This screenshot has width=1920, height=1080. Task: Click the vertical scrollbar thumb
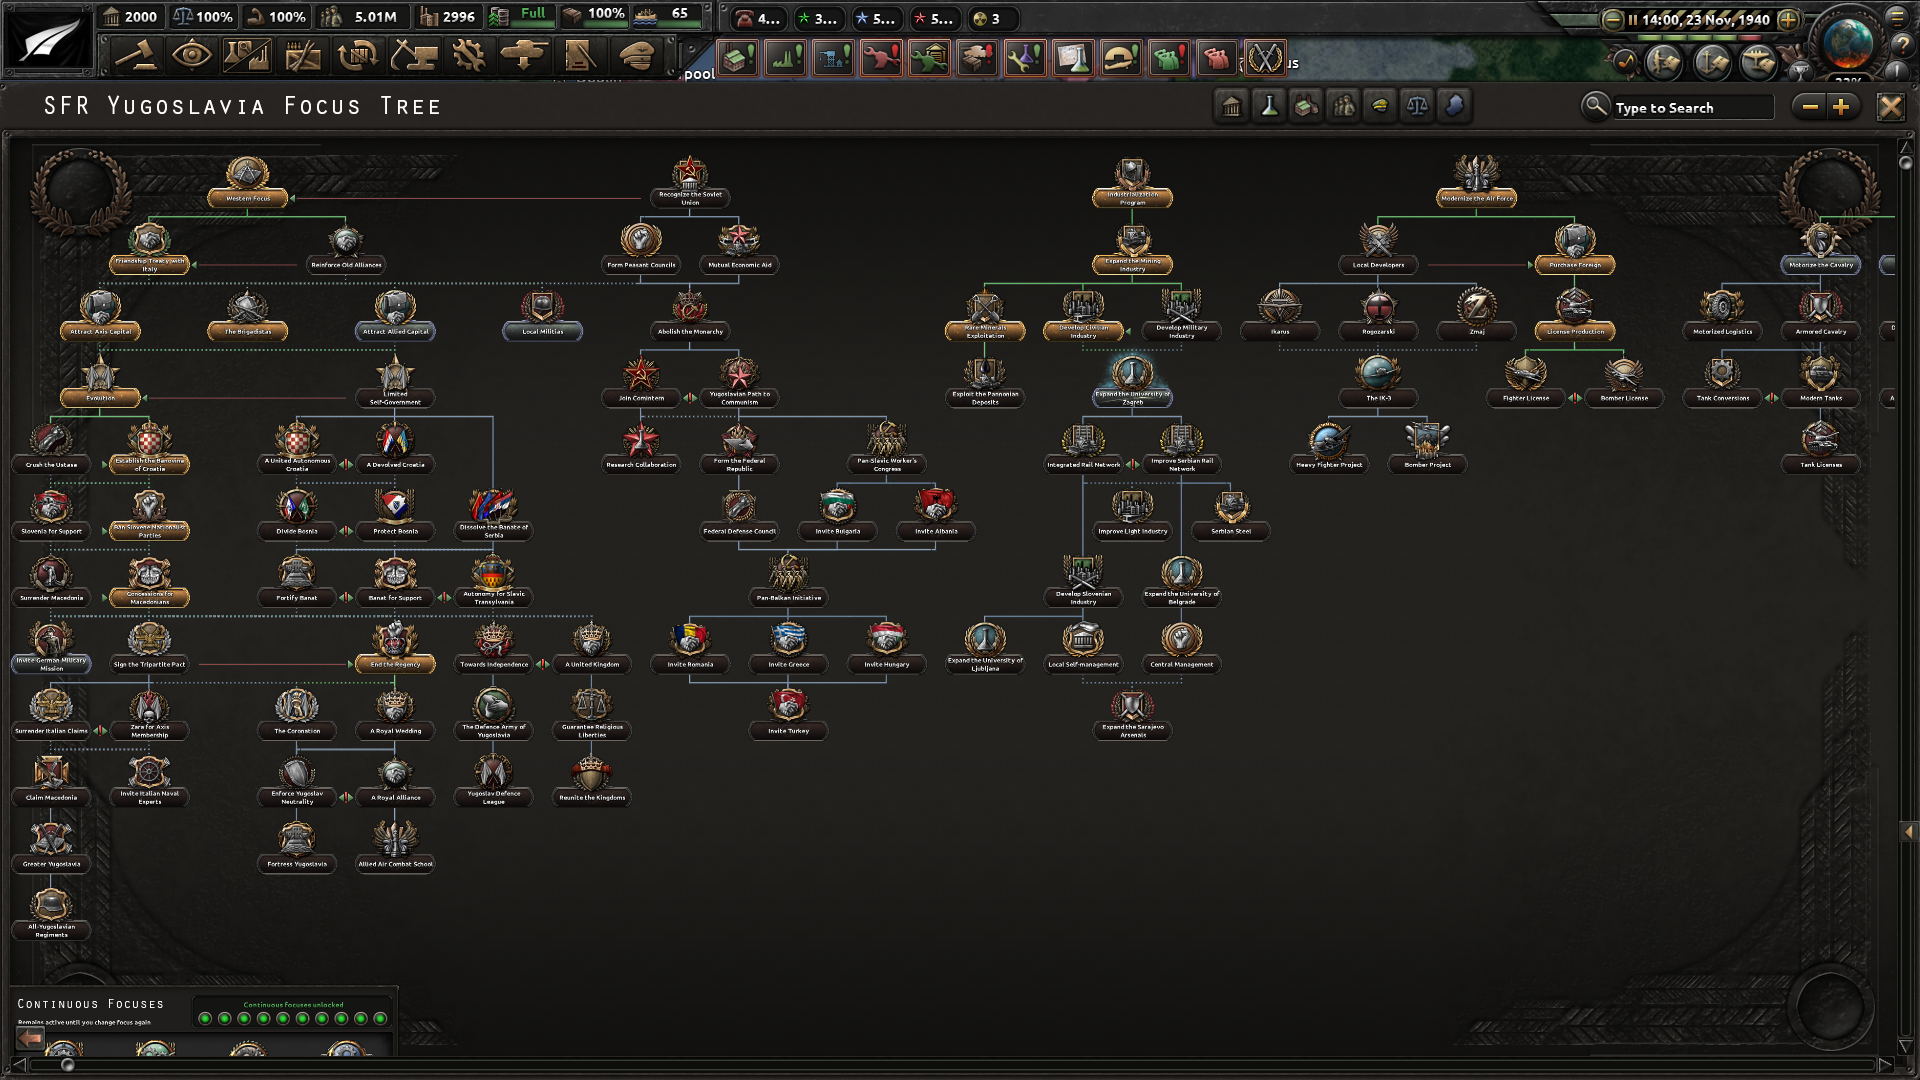pyautogui.click(x=1906, y=162)
